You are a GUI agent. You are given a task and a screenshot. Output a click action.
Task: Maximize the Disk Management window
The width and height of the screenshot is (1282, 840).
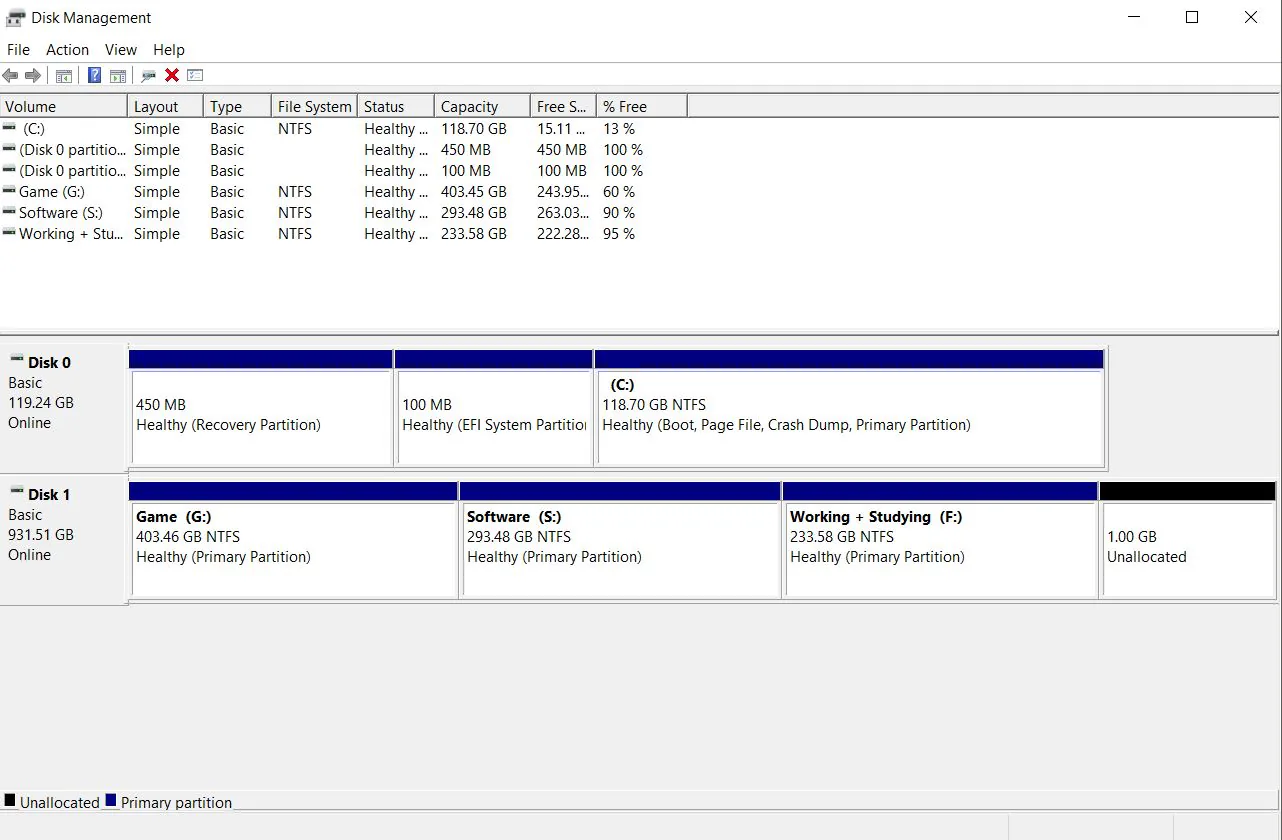coord(1192,17)
